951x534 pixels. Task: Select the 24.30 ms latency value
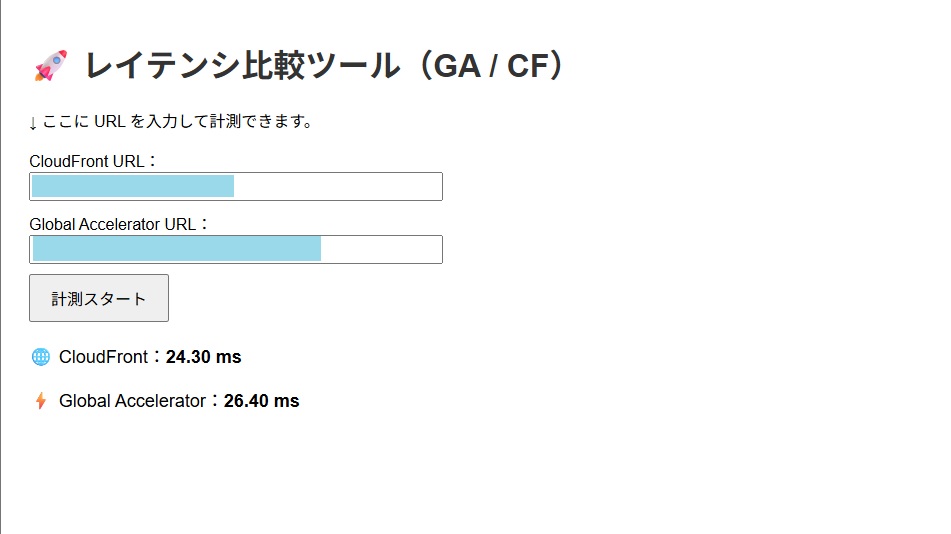[x=203, y=357]
